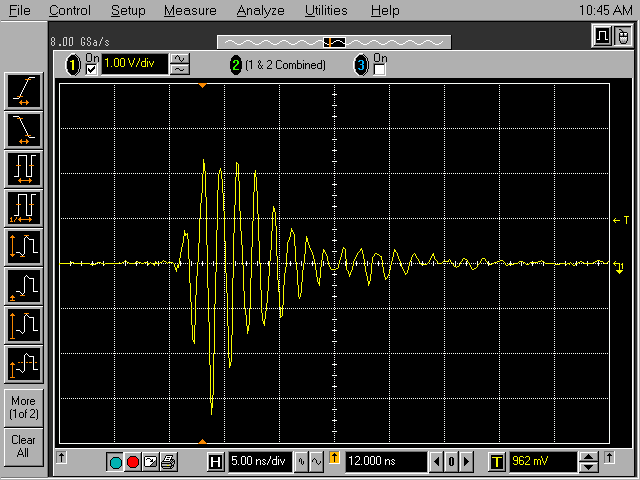Click the Clear All button
Image resolution: width=640 pixels, height=480 pixels.
click(x=24, y=447)
